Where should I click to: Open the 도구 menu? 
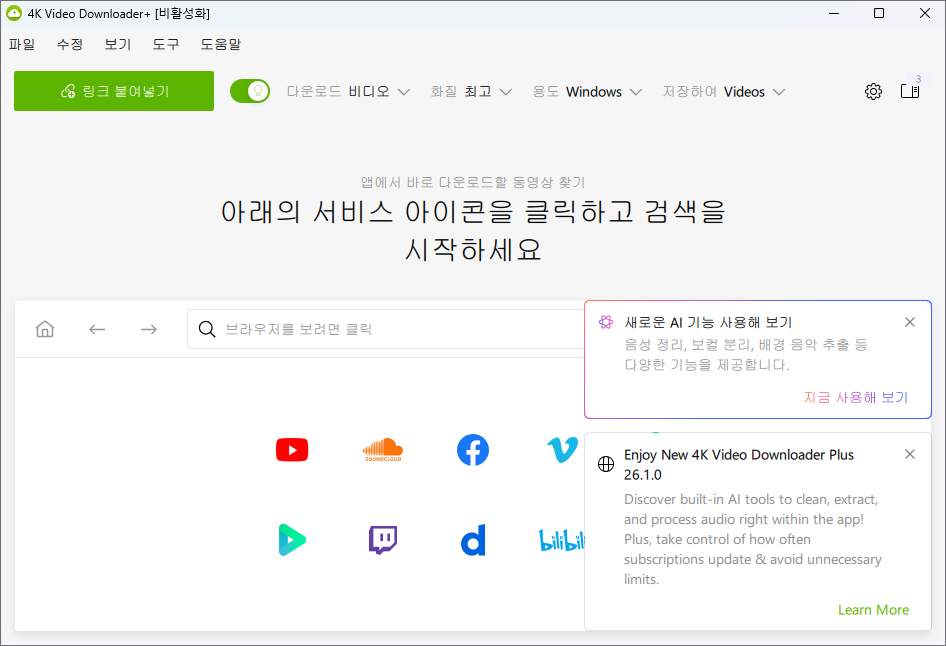click(166, 44)
